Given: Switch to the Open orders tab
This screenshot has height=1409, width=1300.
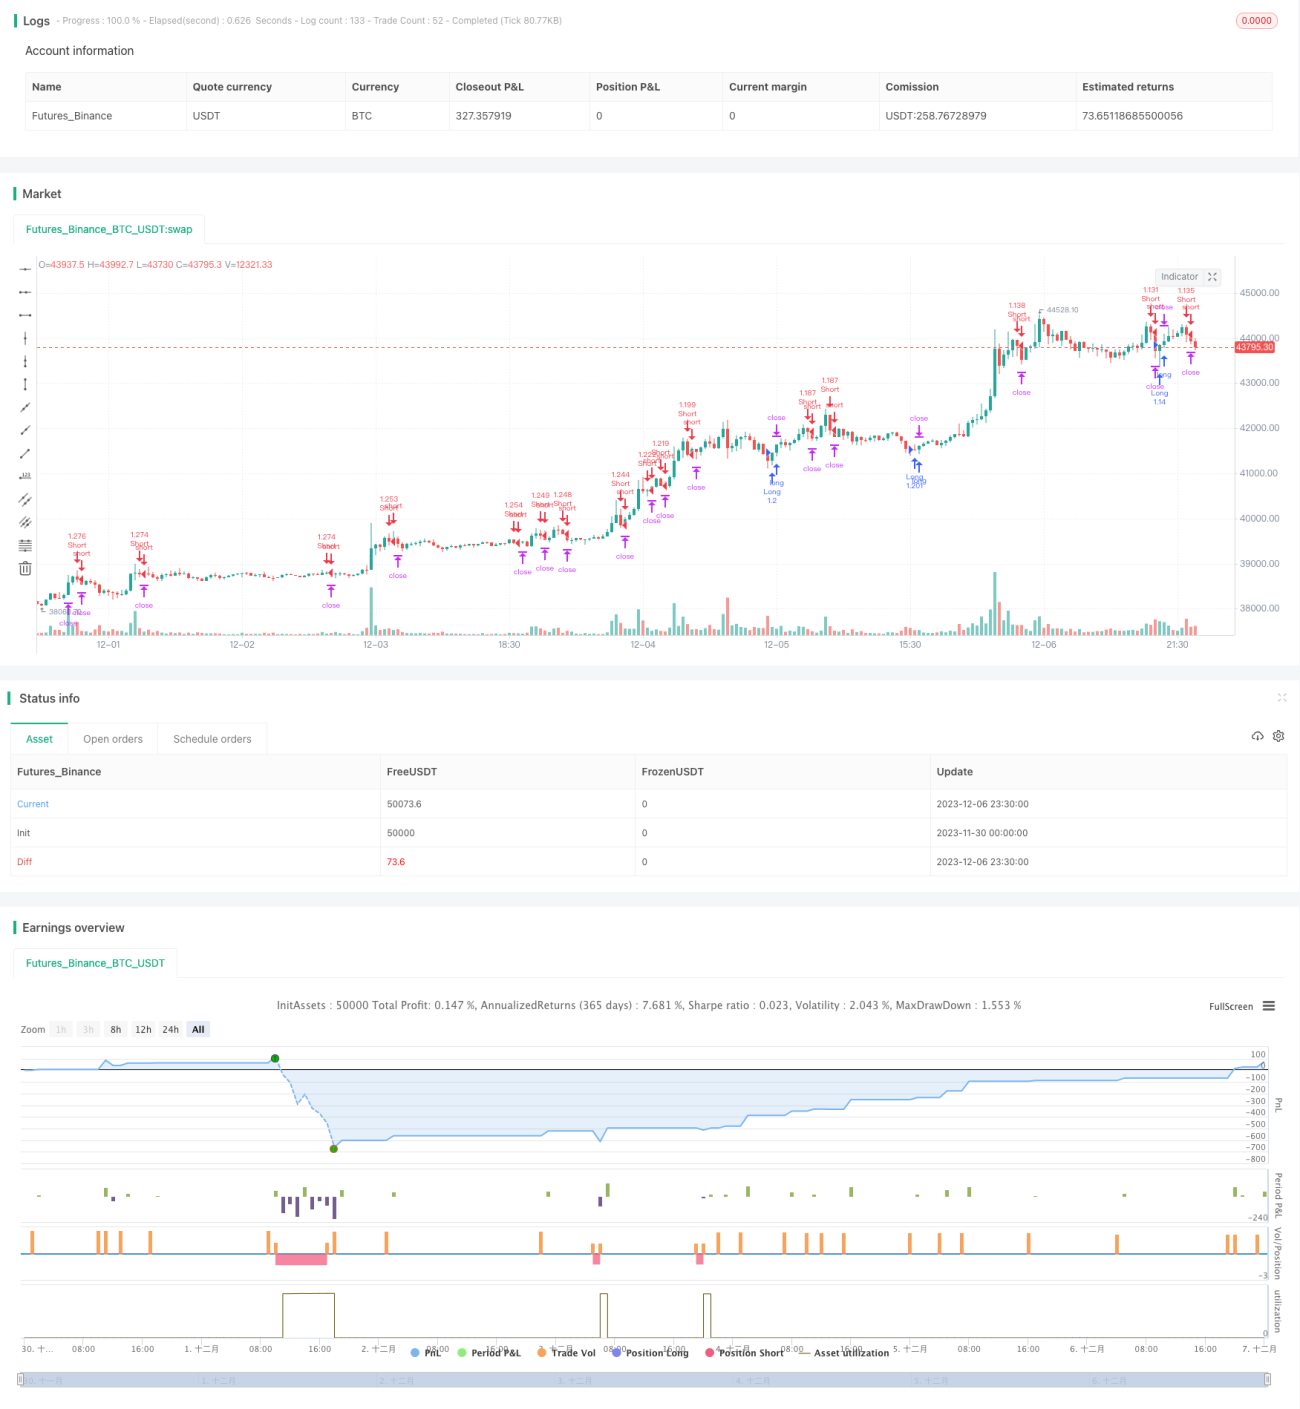Looking at the screenshot, I should [113, 739].
